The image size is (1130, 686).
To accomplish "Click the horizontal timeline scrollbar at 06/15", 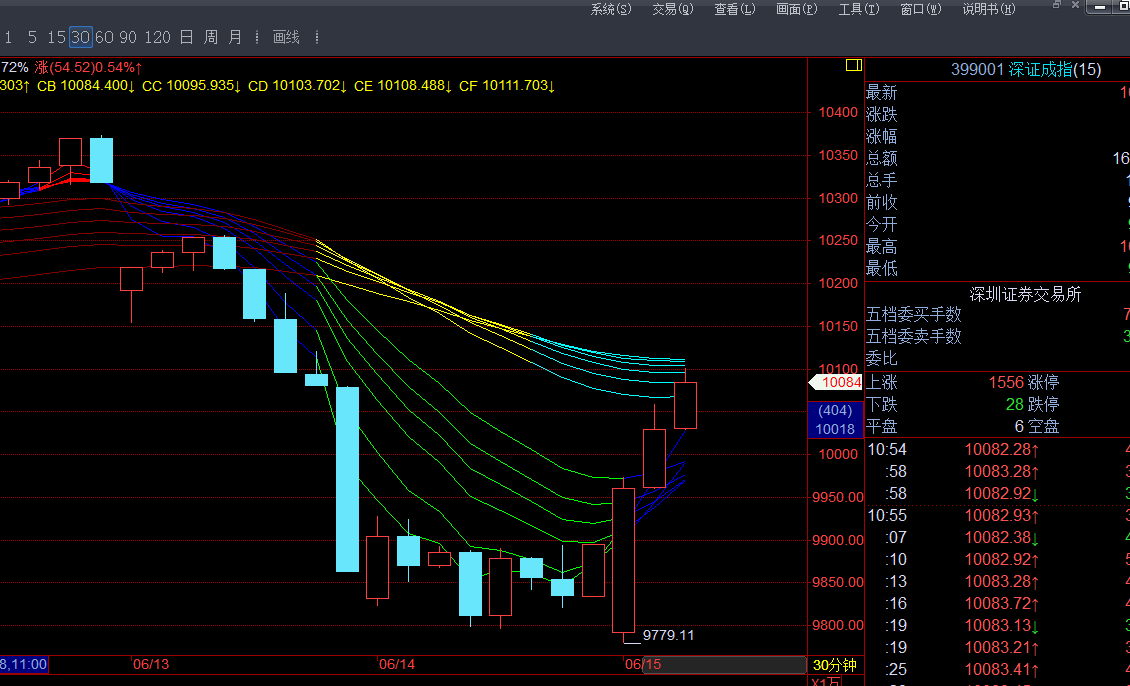I will [x=644, y=665].
